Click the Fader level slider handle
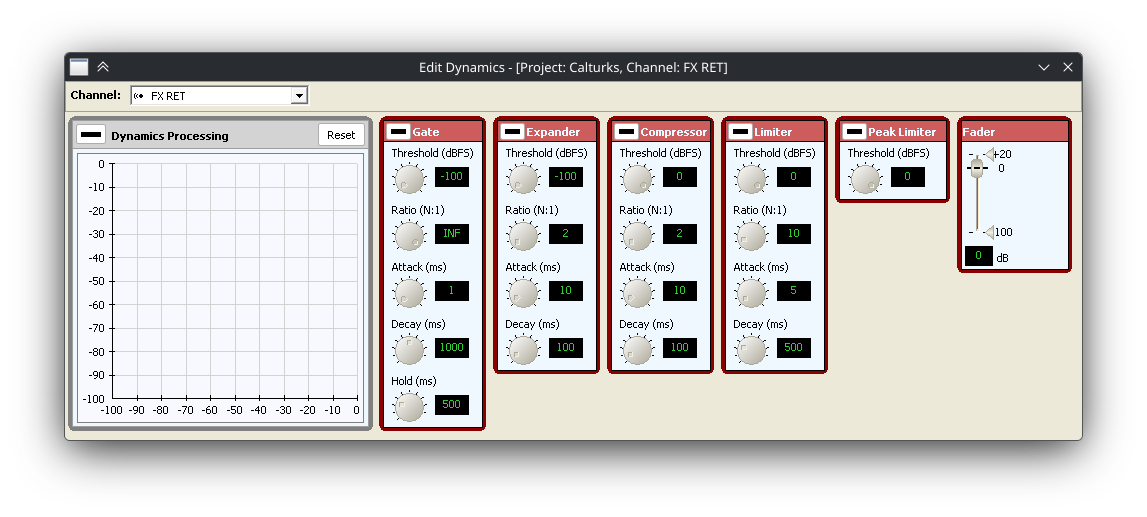1147x517 pixels. click(x=976, y=169)
